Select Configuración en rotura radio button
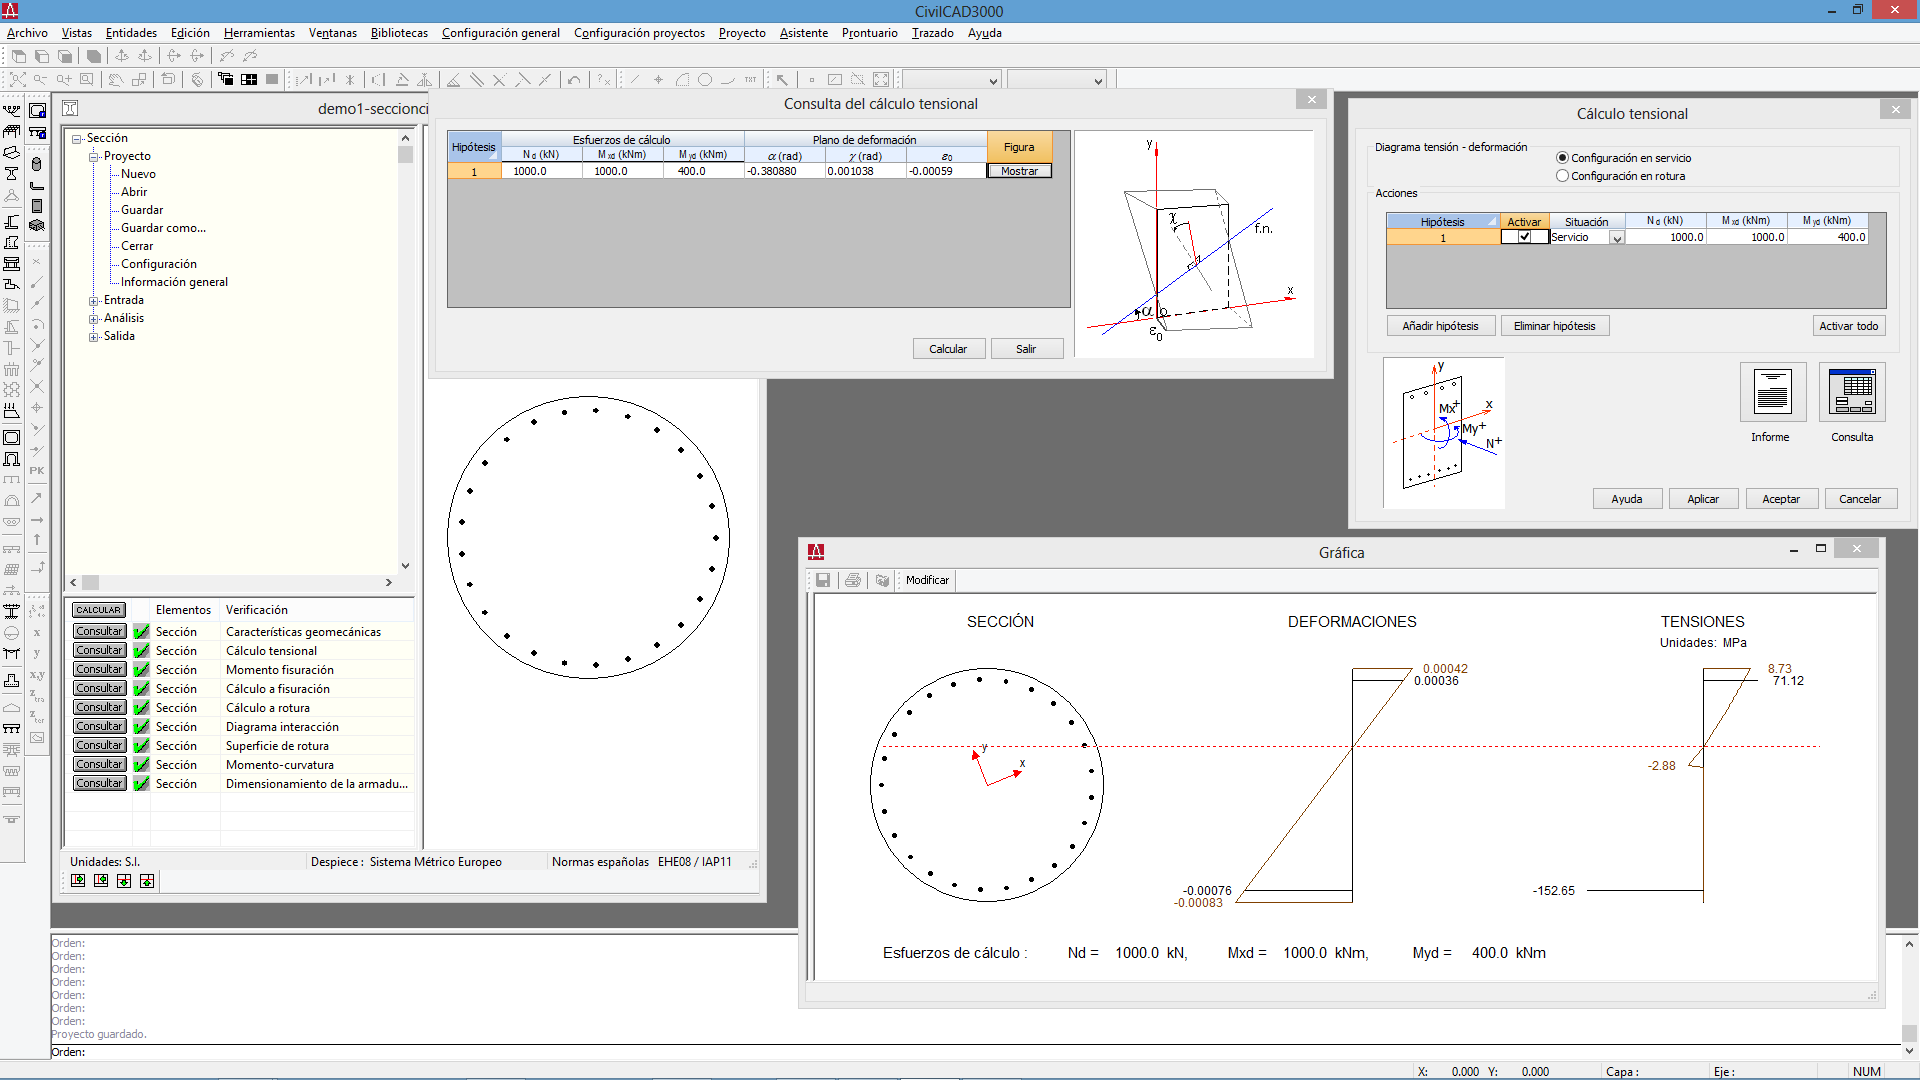The image size is (1920, 1080). (x=1562, y=176)
